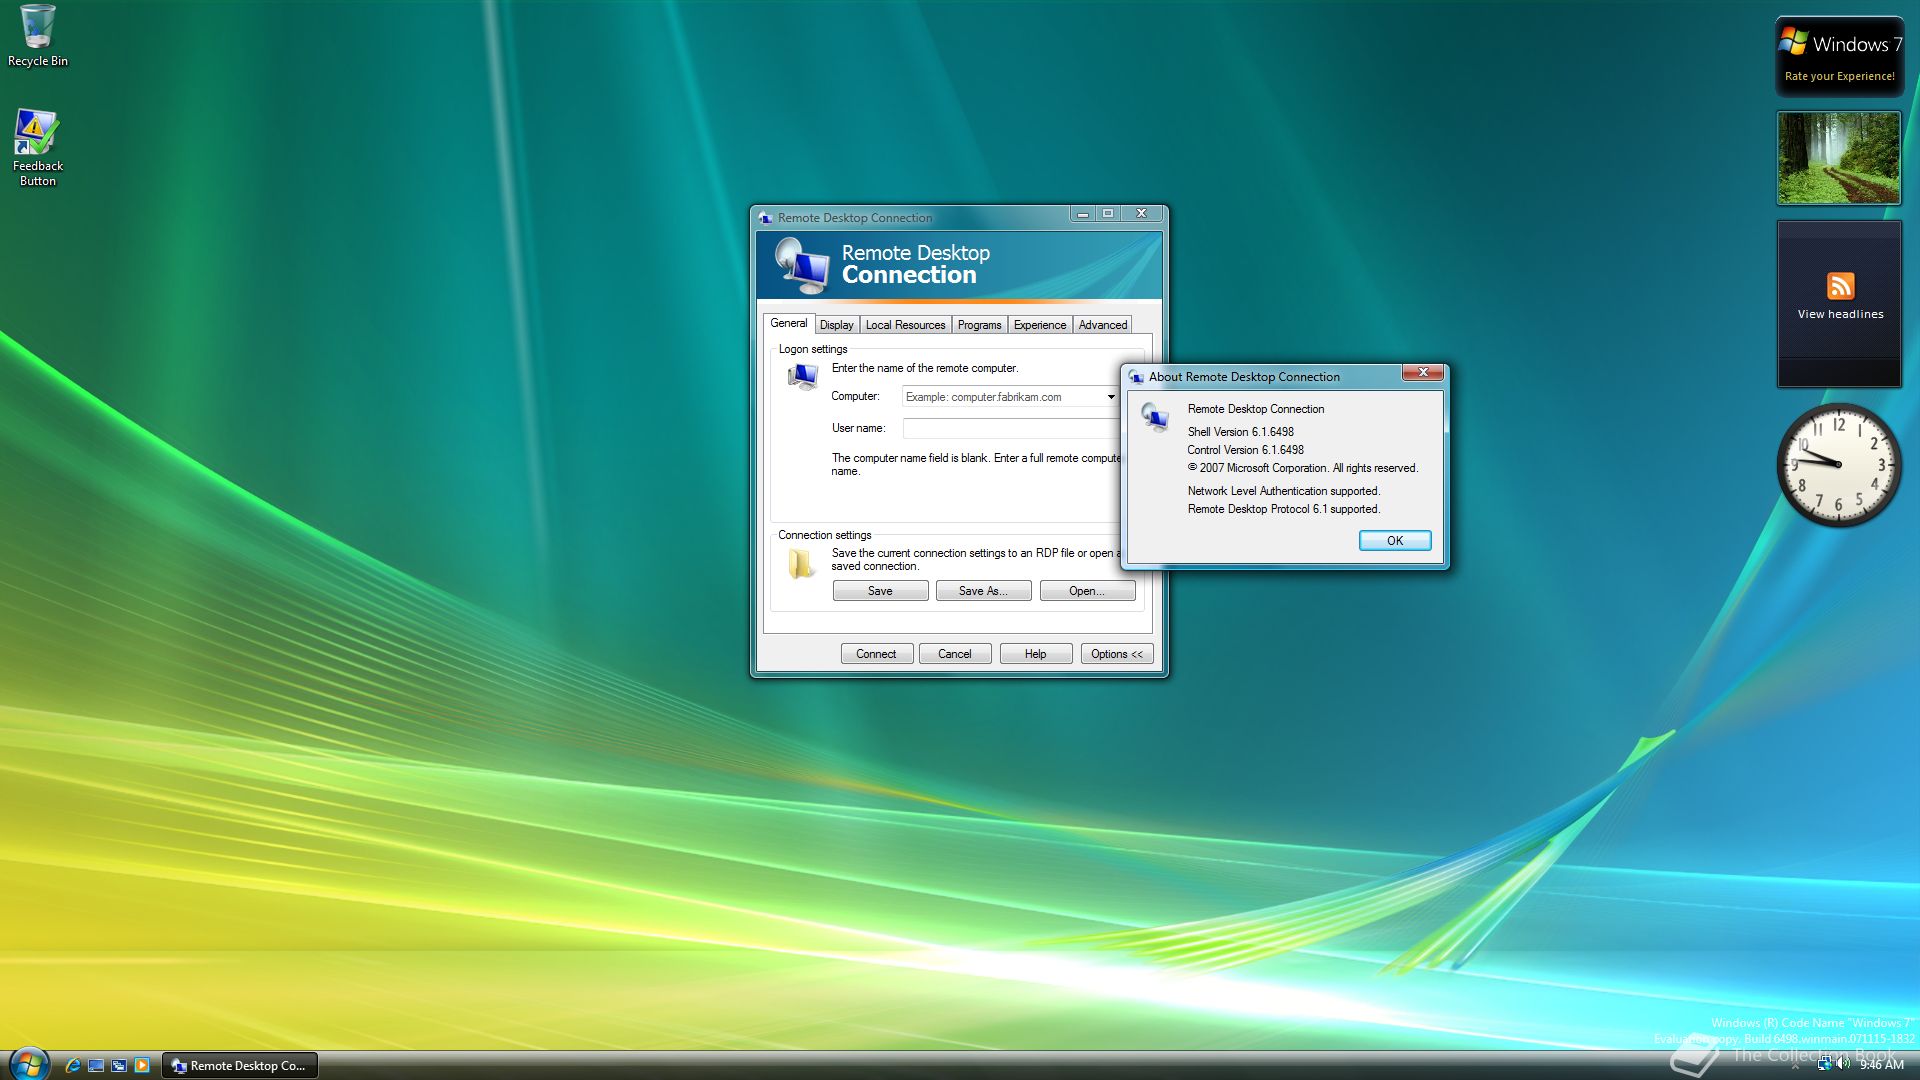This screenshot has height=1080, width=1920.
Task: Click the taskbar clock showing 9:46 AM
Action: pyautogui.click(x=1881, y=1065)
